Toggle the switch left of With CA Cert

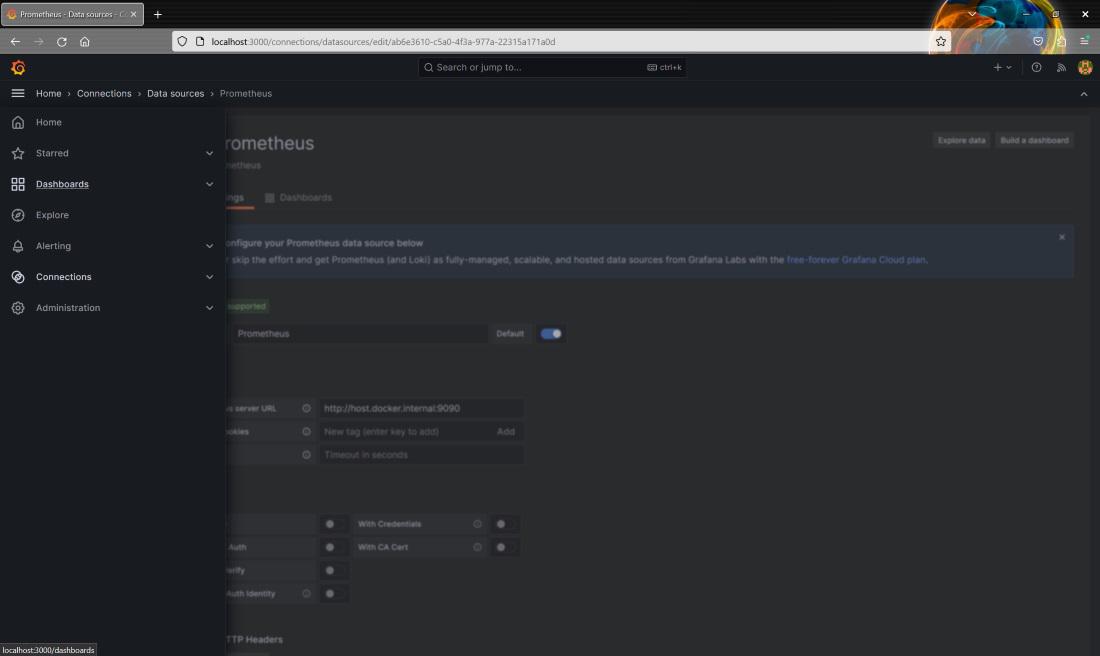coord(333,547)
